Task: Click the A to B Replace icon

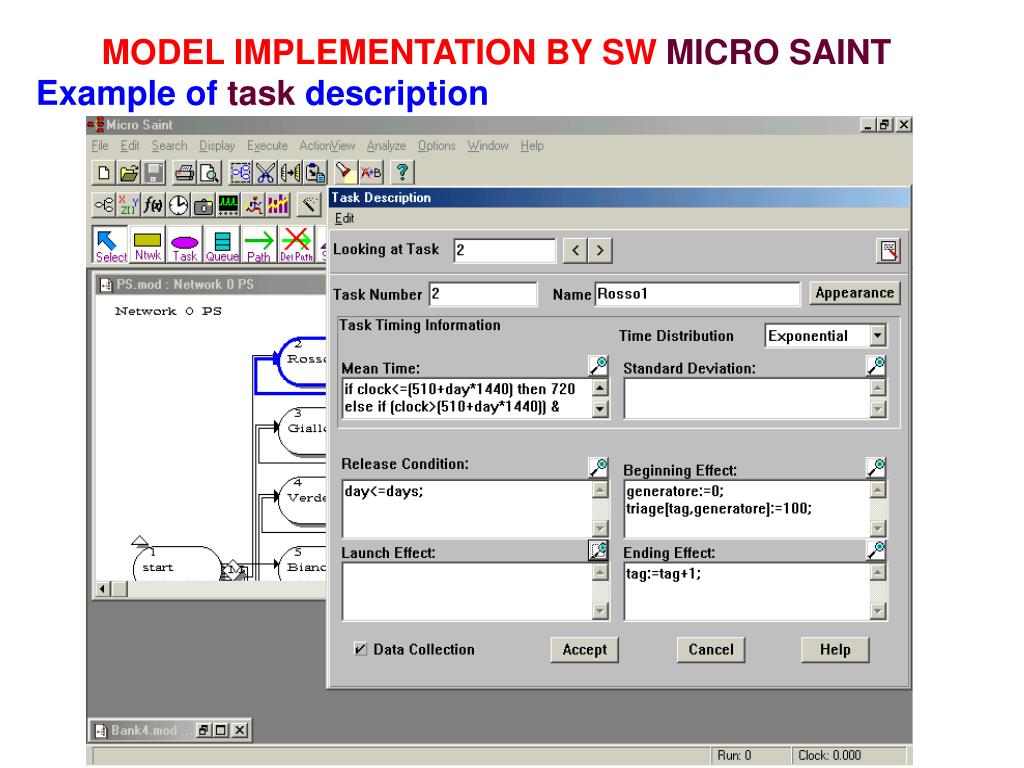Action: click(x=371, y=172)
